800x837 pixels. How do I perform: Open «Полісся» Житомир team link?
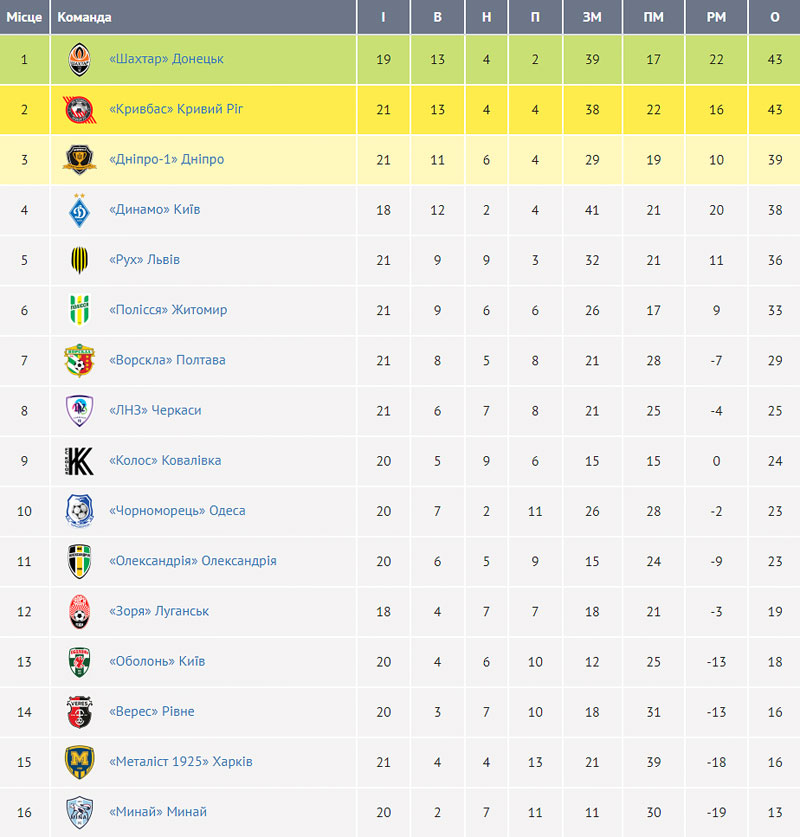(168, 310)
